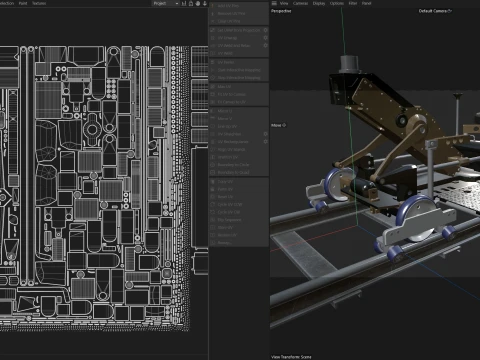This screenshot has width=480, height=360.
Task: Open UV Unwrap options gear
Action: click(x=266, y=38)
